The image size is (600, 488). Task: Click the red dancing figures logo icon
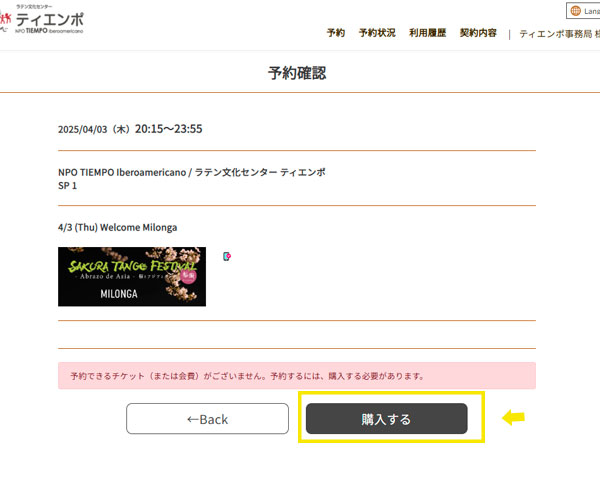[5, 20]
